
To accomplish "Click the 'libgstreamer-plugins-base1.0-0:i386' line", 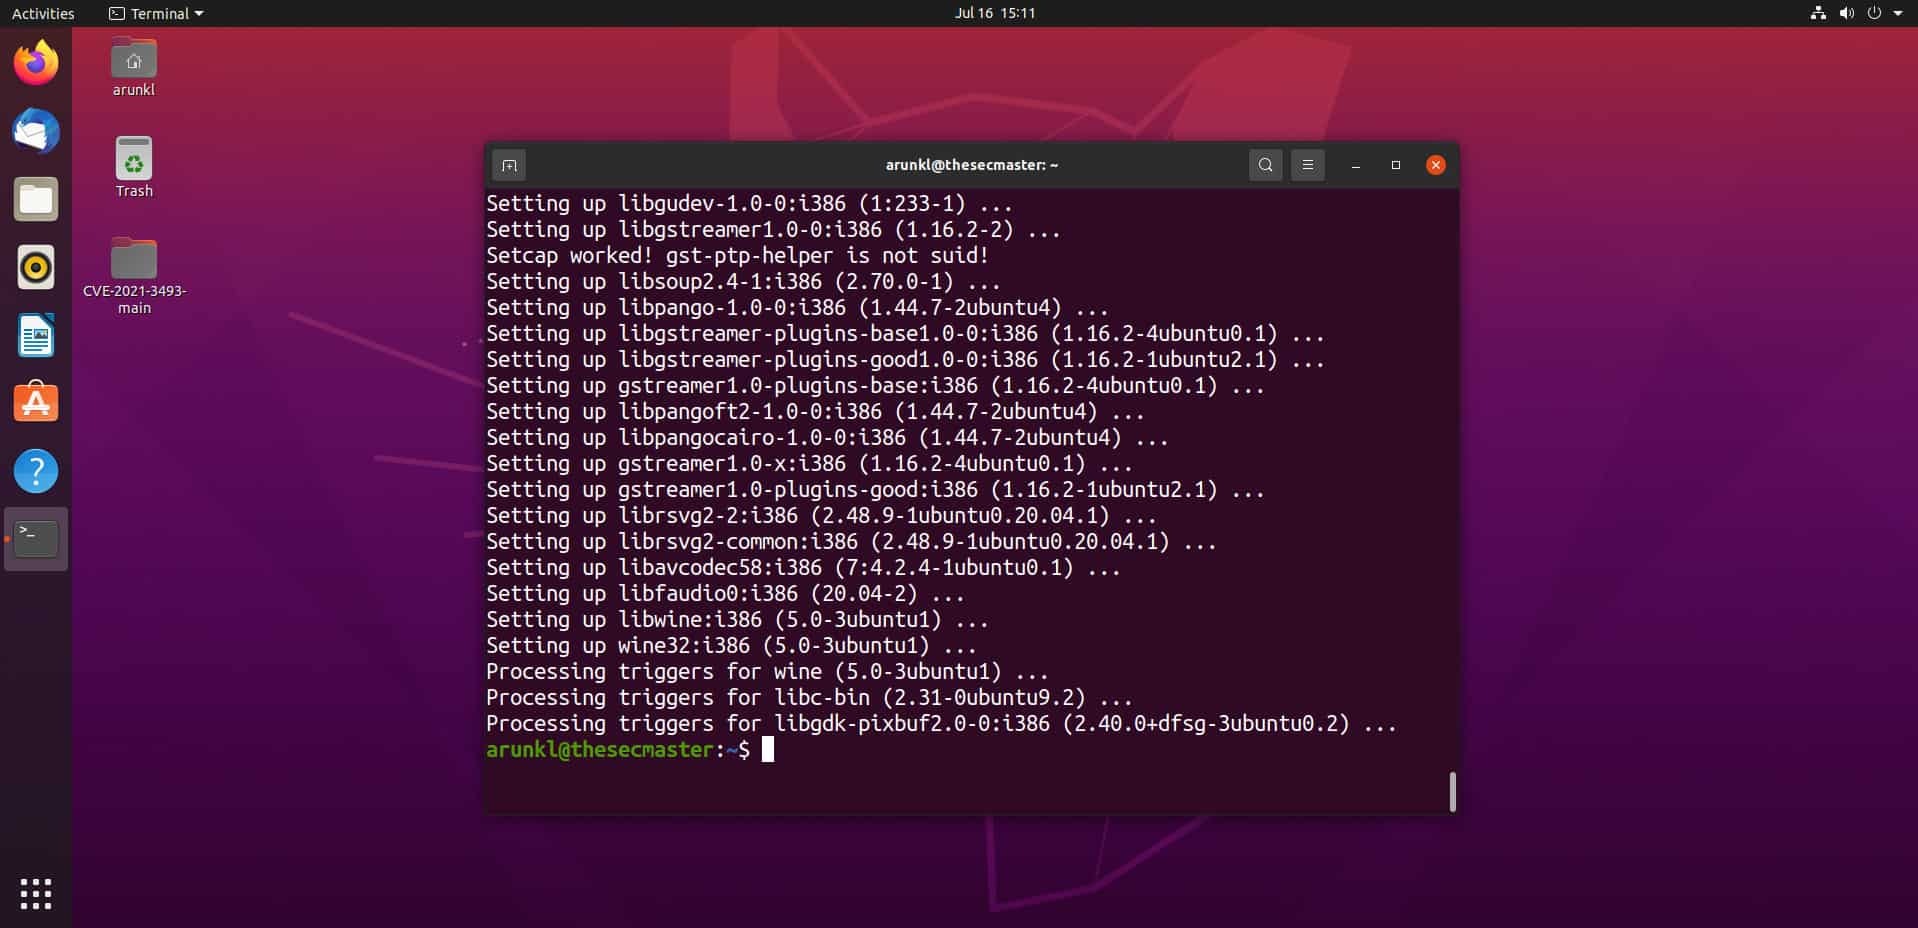I will coord(905,333).
